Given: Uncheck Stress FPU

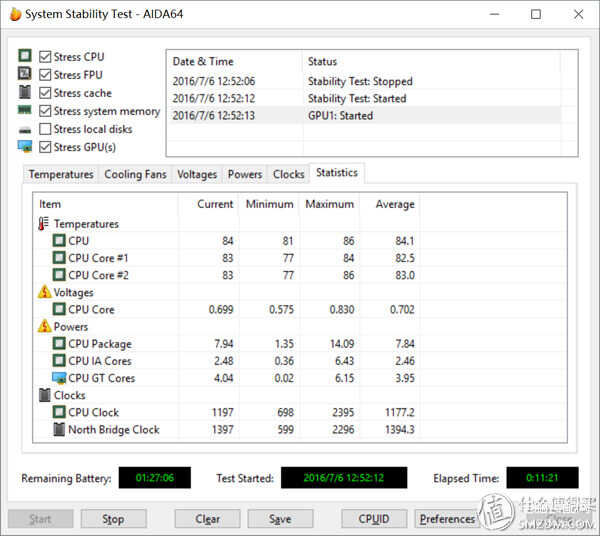Looking at the screenshot, I should (45, 75).
